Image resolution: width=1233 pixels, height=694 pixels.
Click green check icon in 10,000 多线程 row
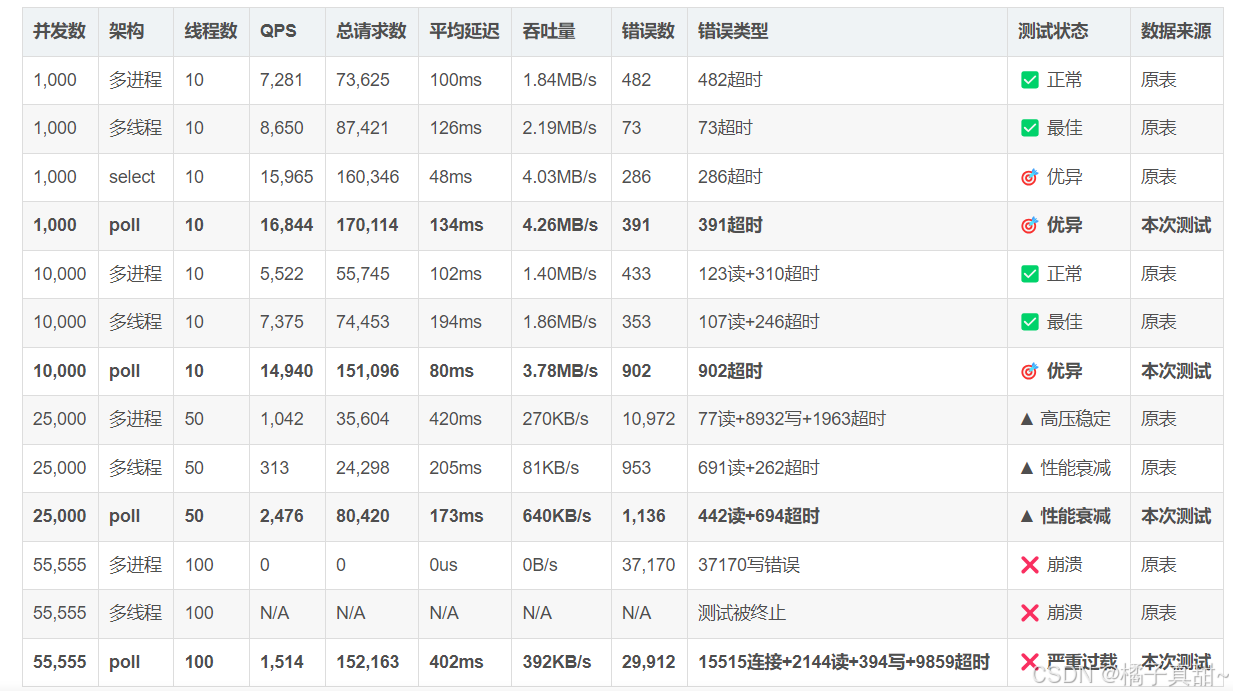click(x=1029, y=322)
